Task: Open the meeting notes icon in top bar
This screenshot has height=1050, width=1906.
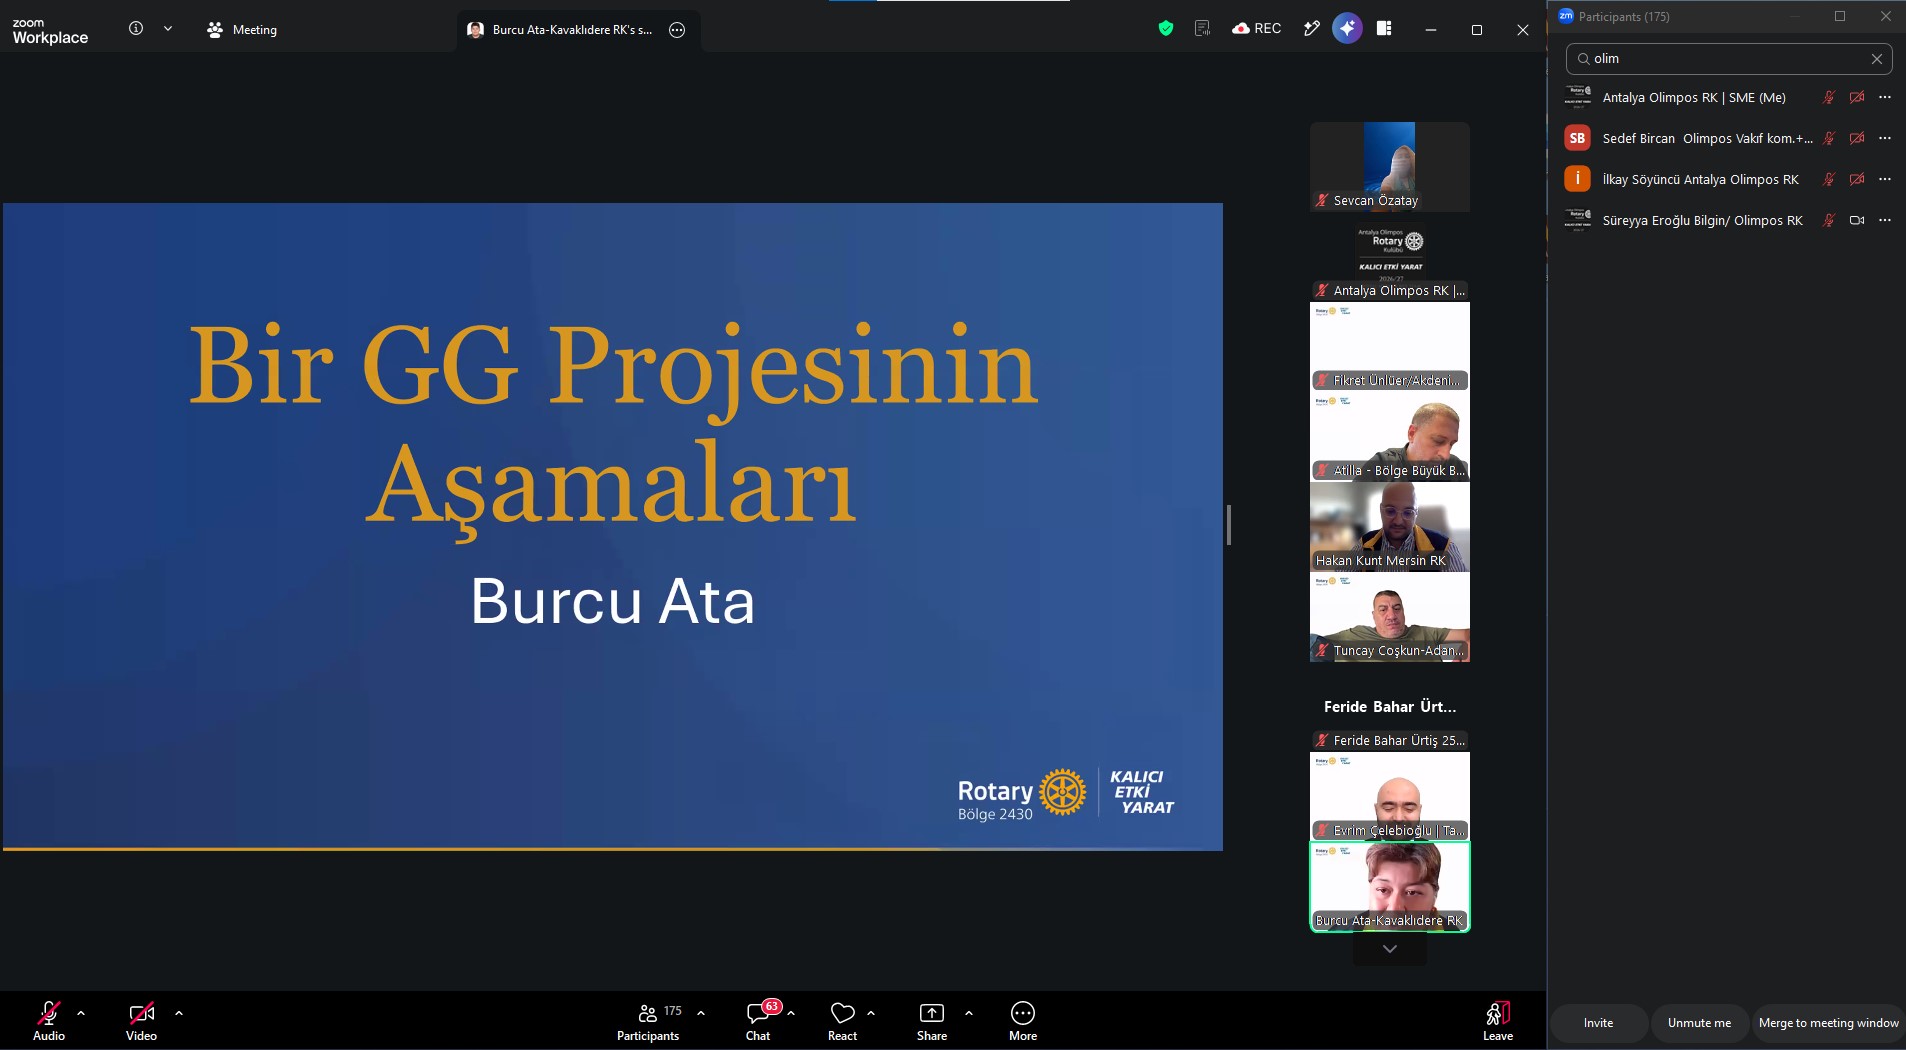Action: (x=1202, y=29)
